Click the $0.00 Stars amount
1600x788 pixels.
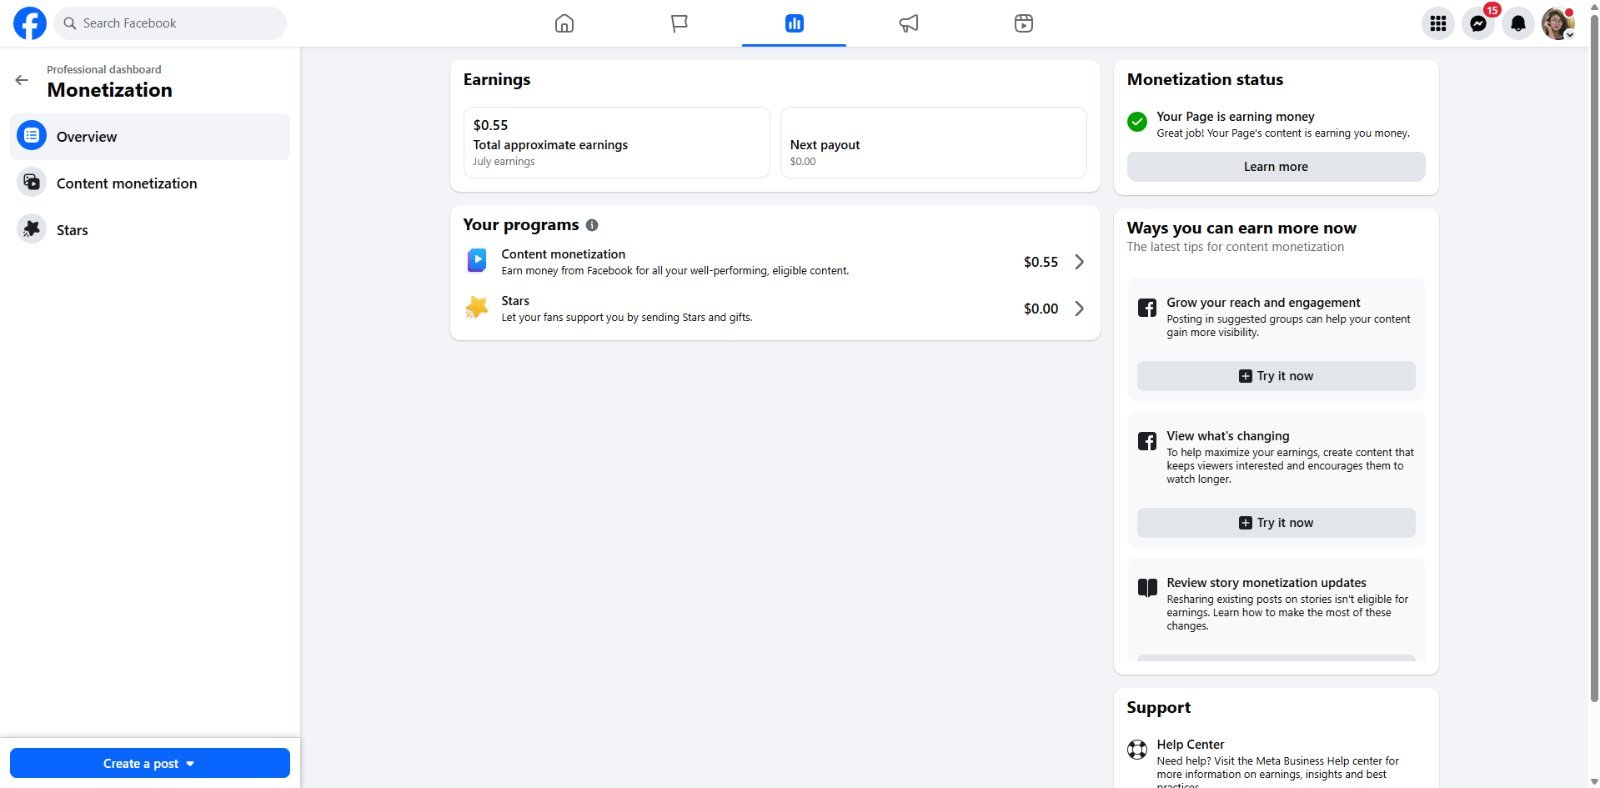1041,309
